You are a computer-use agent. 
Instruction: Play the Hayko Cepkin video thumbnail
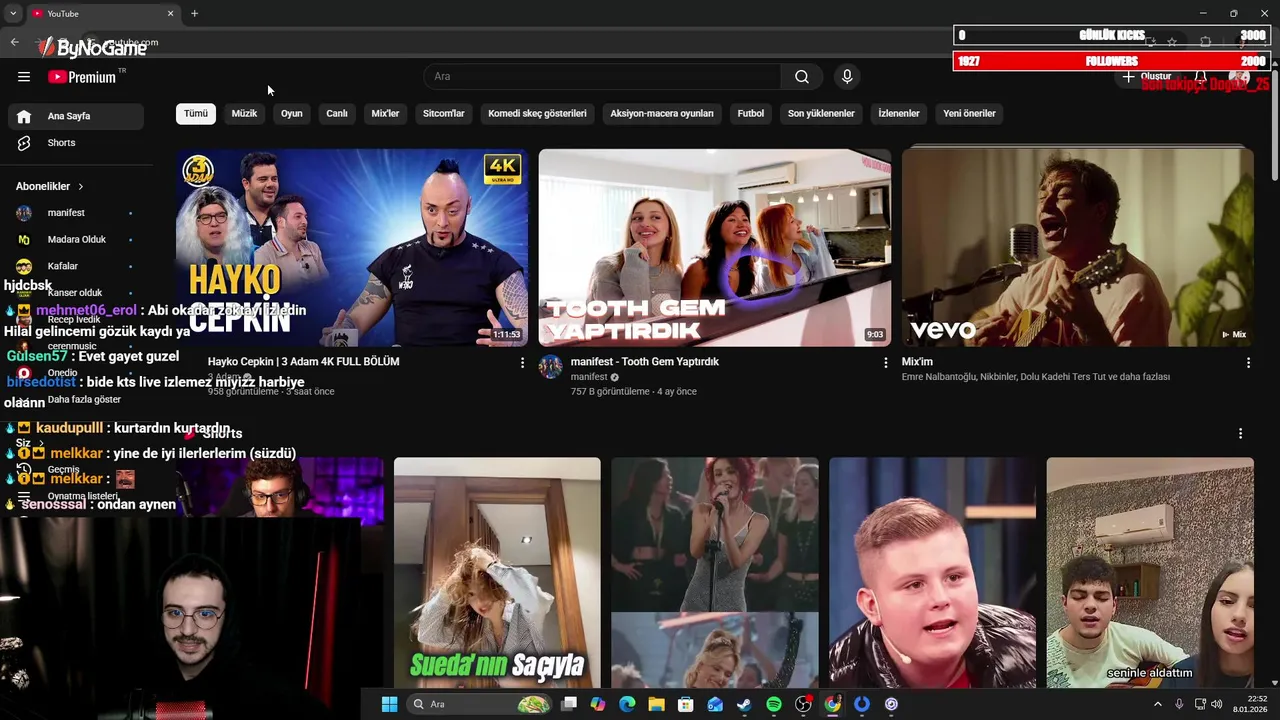pos(352,248)
